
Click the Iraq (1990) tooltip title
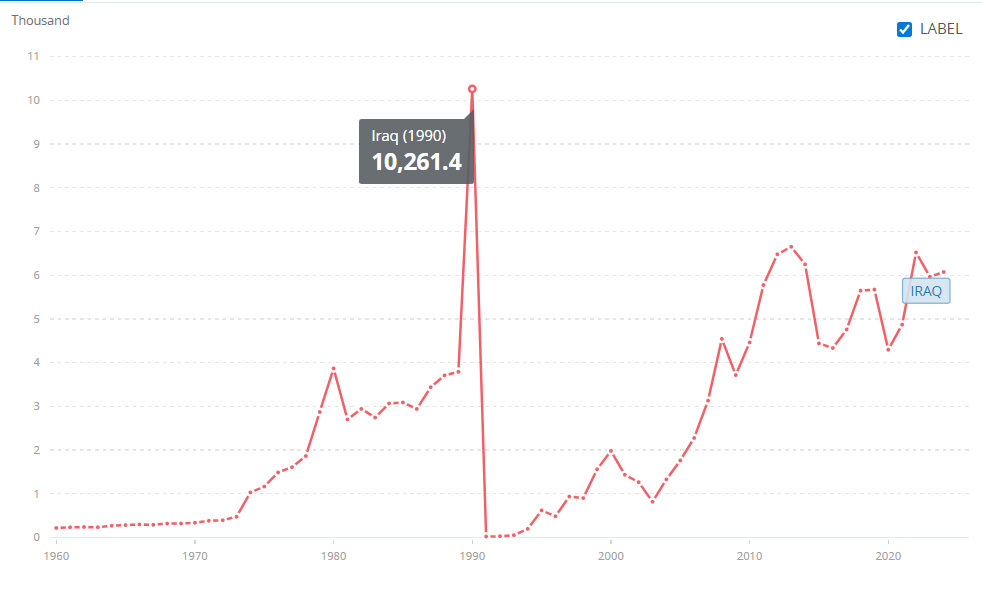(x=409, y=136)
